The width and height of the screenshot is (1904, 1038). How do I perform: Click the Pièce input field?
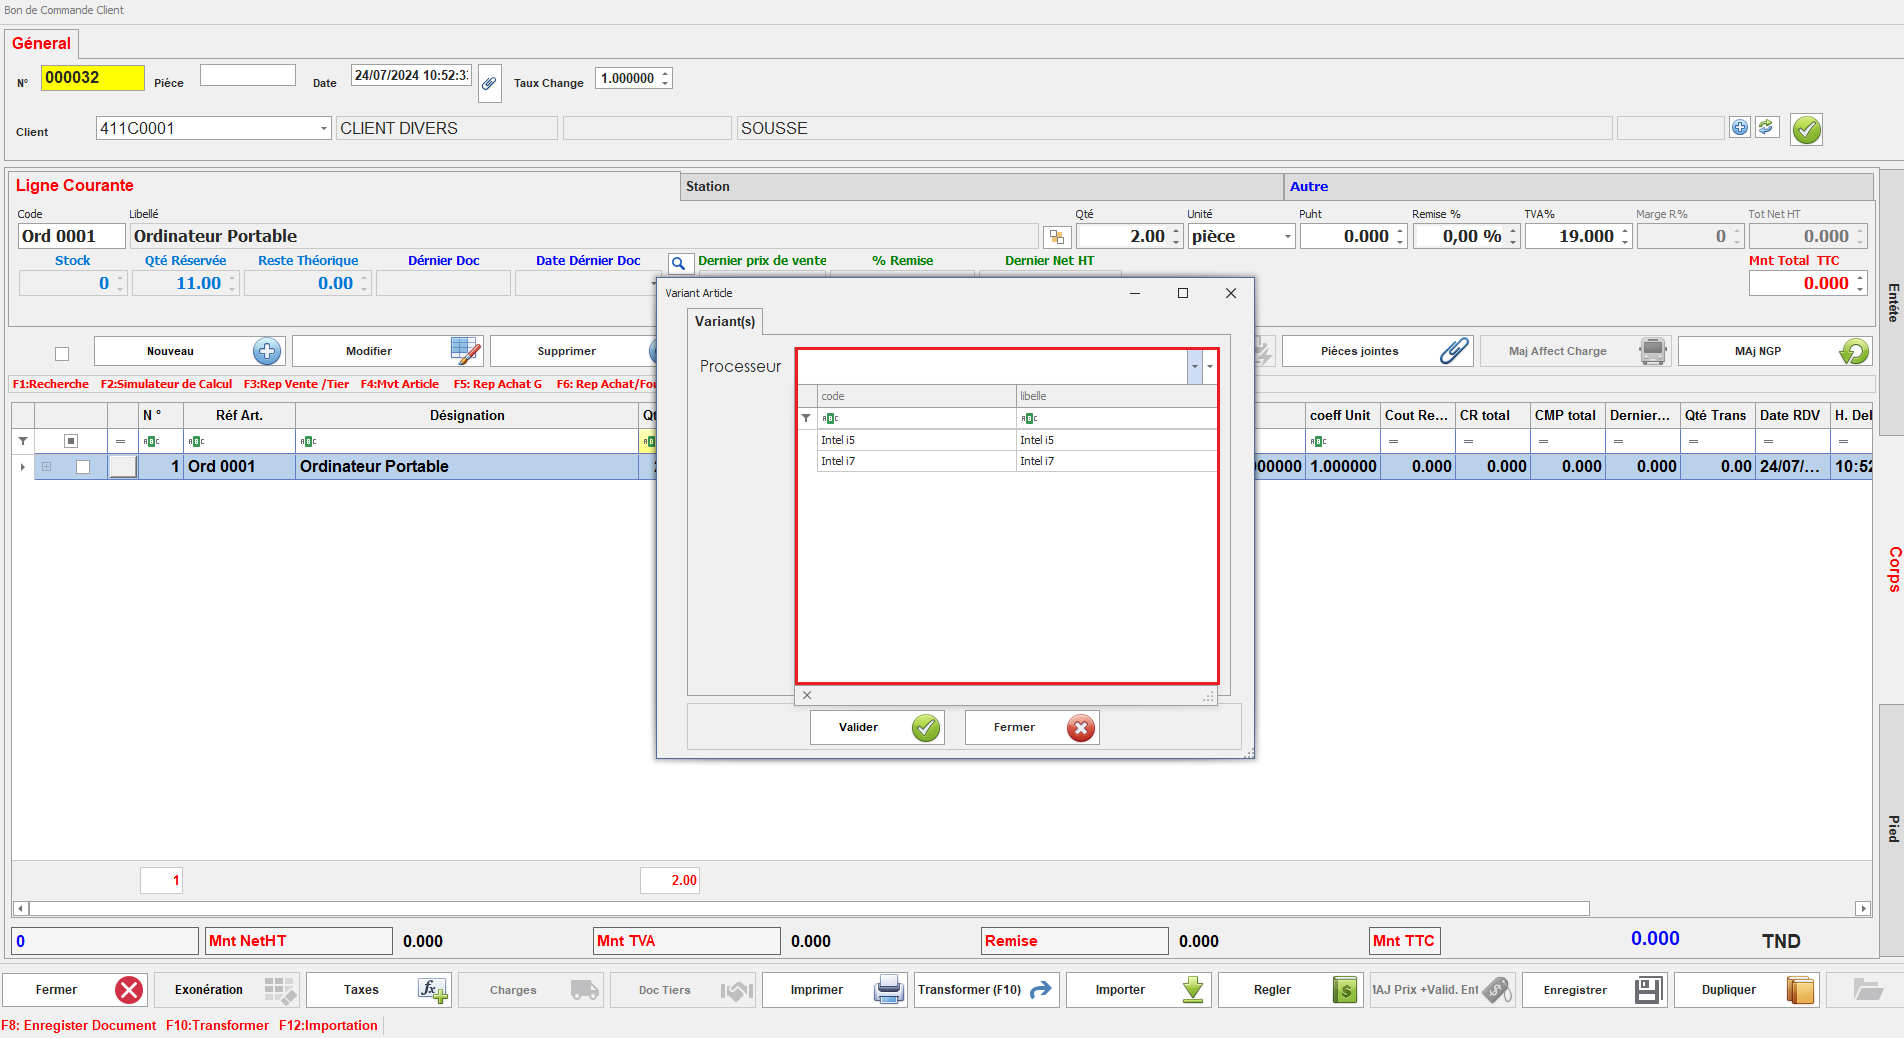pos(248,75)
